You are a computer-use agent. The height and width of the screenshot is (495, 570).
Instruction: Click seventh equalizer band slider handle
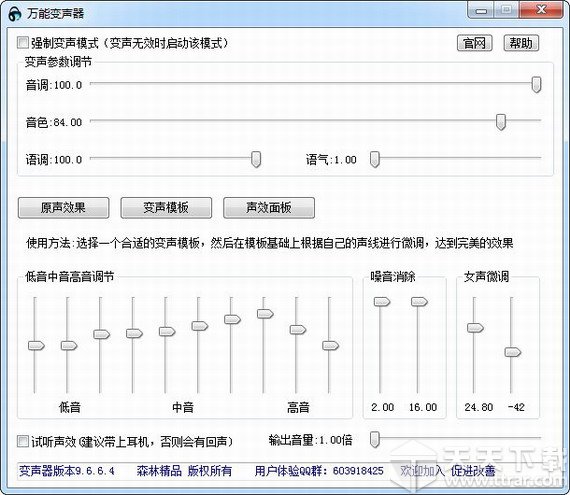tap(233, 319)
